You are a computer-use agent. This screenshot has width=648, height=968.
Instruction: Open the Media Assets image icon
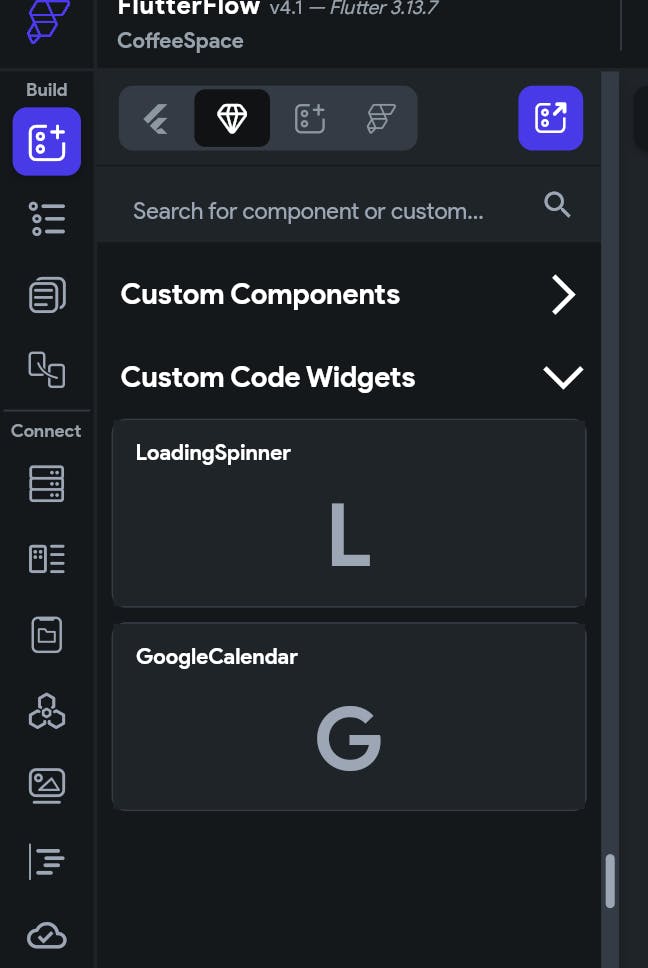pyautogui.click(x=47, y=786)
